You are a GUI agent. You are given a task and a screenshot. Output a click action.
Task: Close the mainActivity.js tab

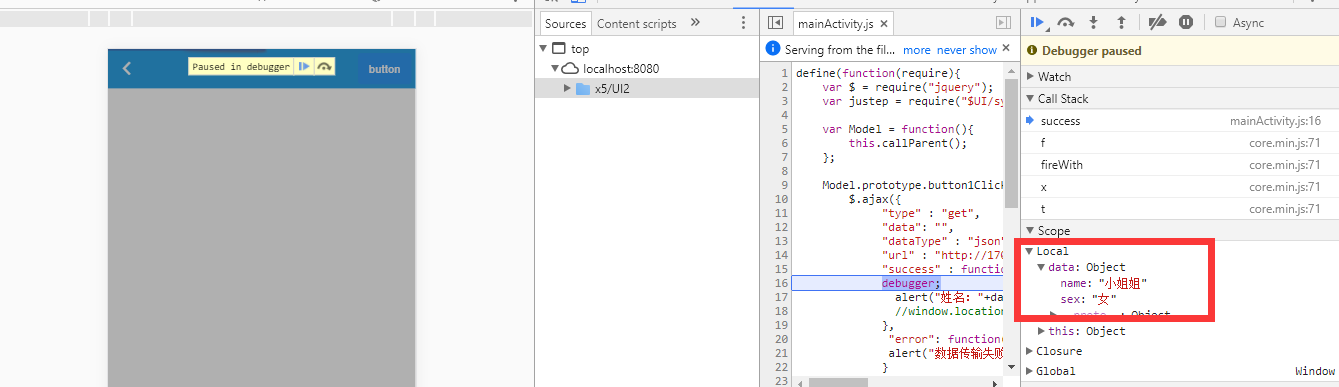tap(883, 23)
